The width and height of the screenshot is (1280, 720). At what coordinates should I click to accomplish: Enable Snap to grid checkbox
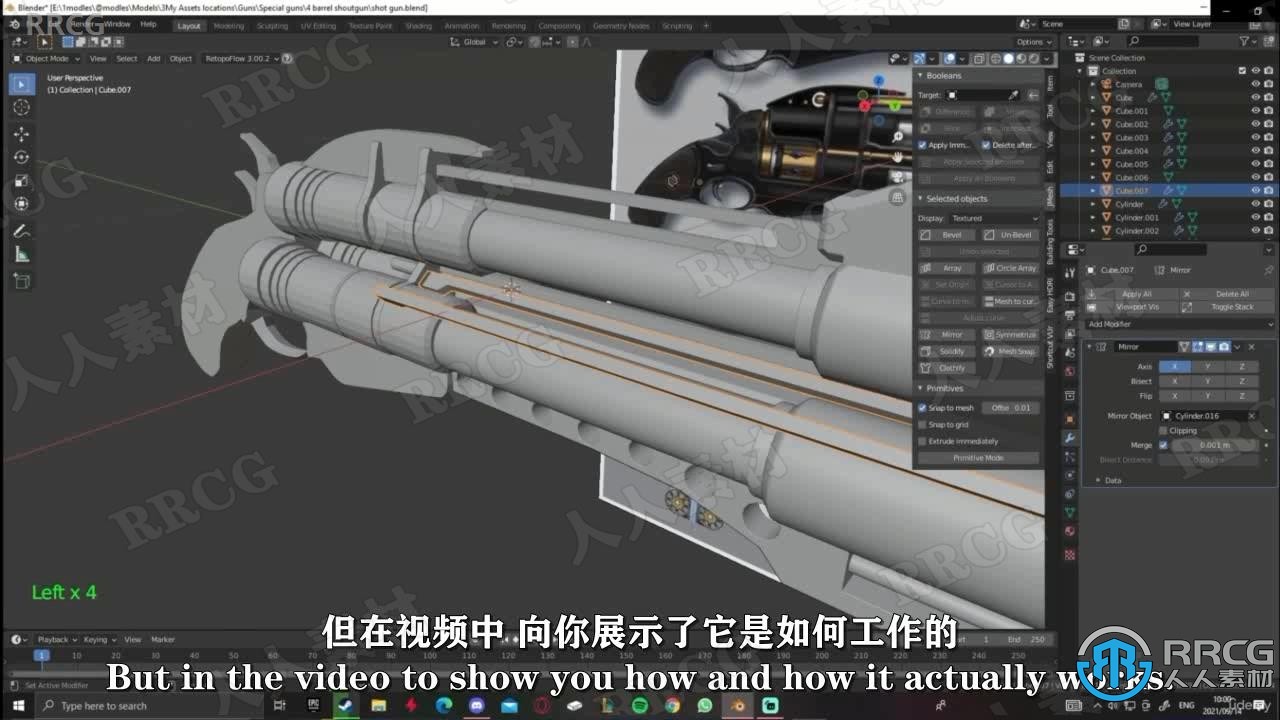(922, 424)
